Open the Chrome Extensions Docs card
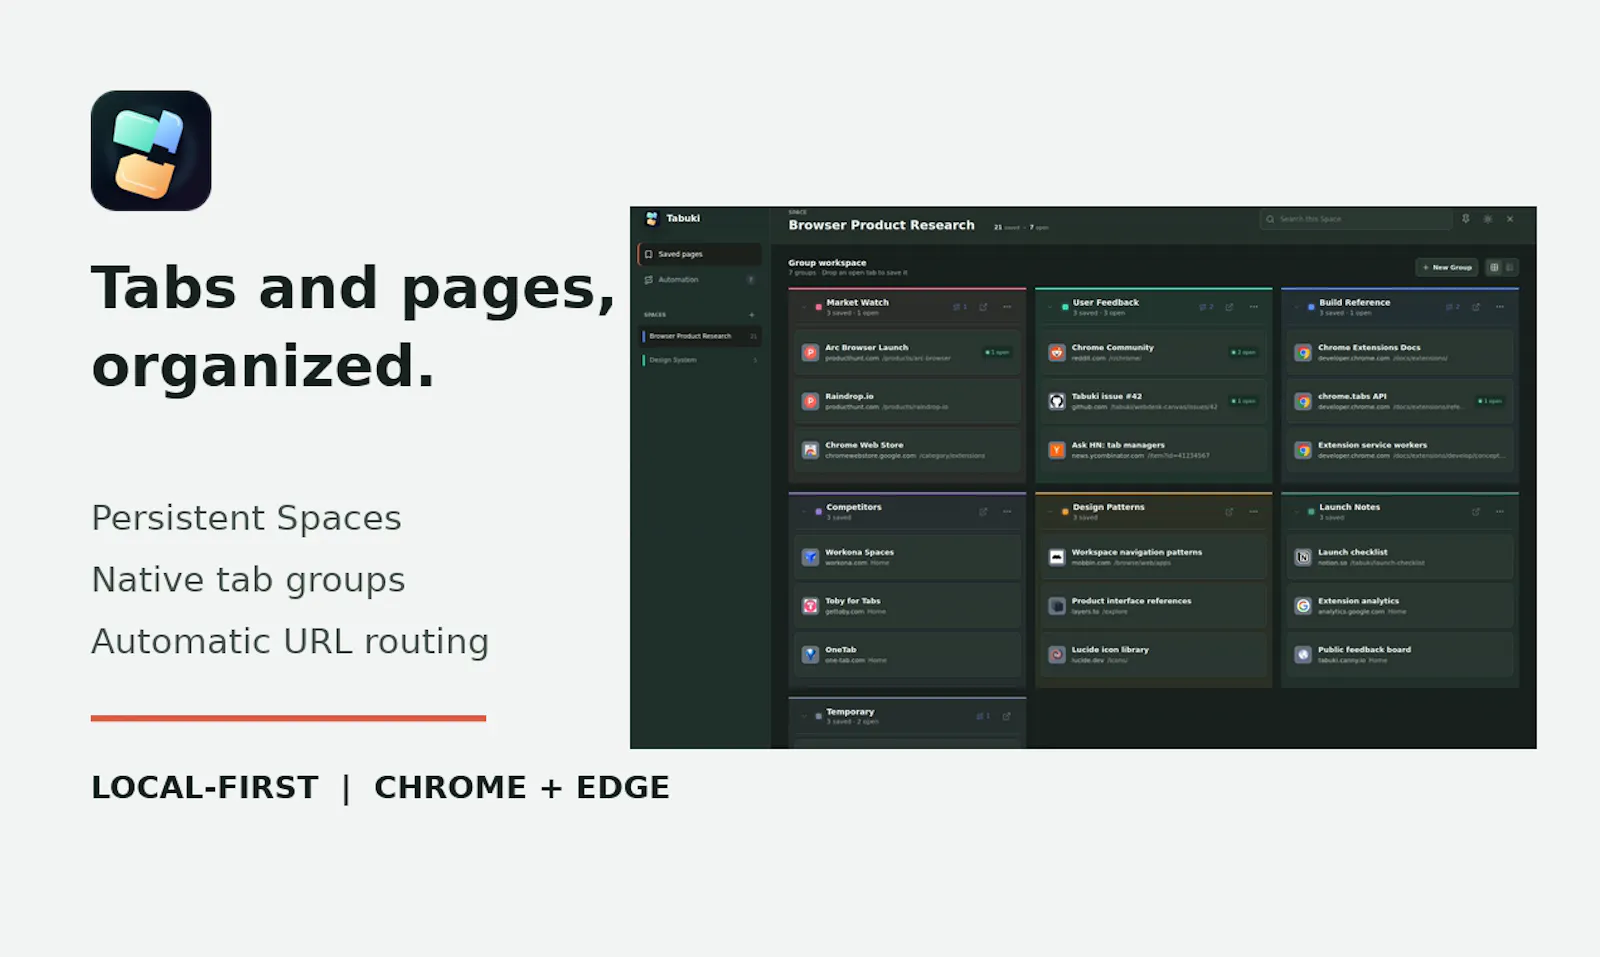The height and width of the screenshot is (957, 1600). pos(1400,352)
